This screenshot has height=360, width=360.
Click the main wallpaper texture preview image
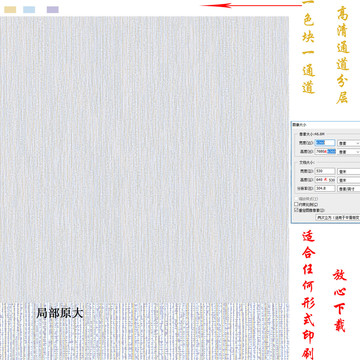coord(144,159)
